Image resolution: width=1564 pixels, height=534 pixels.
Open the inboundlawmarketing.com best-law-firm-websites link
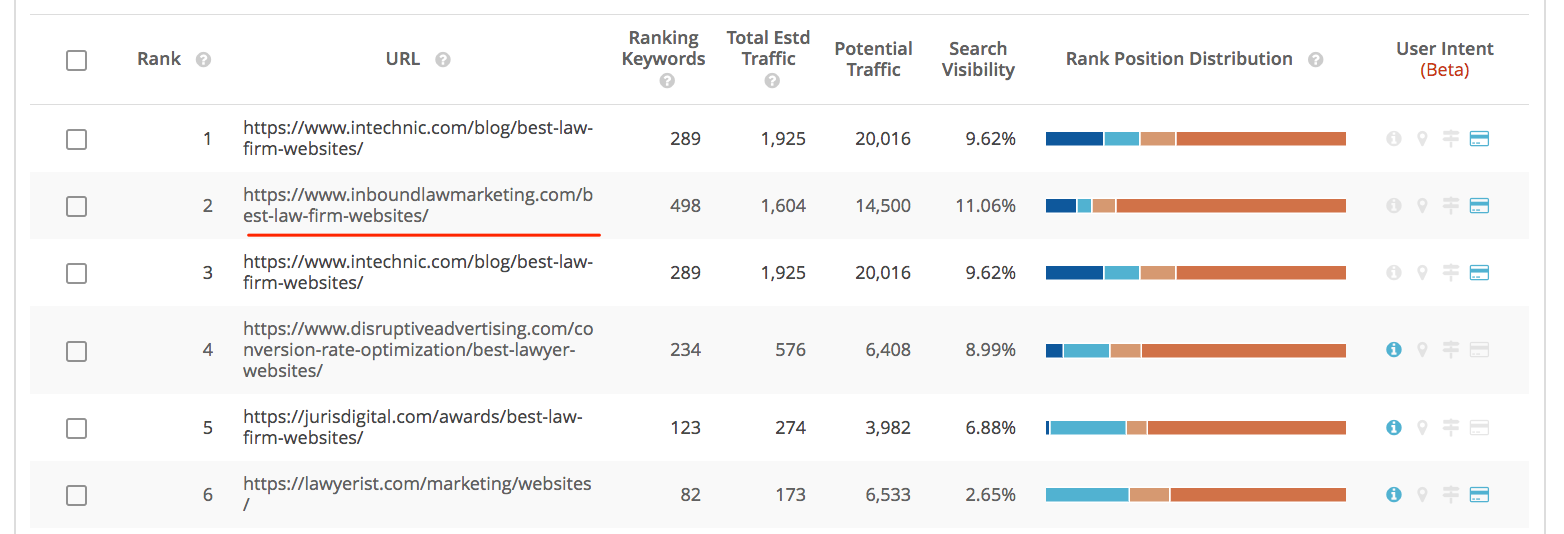point(418,206)
